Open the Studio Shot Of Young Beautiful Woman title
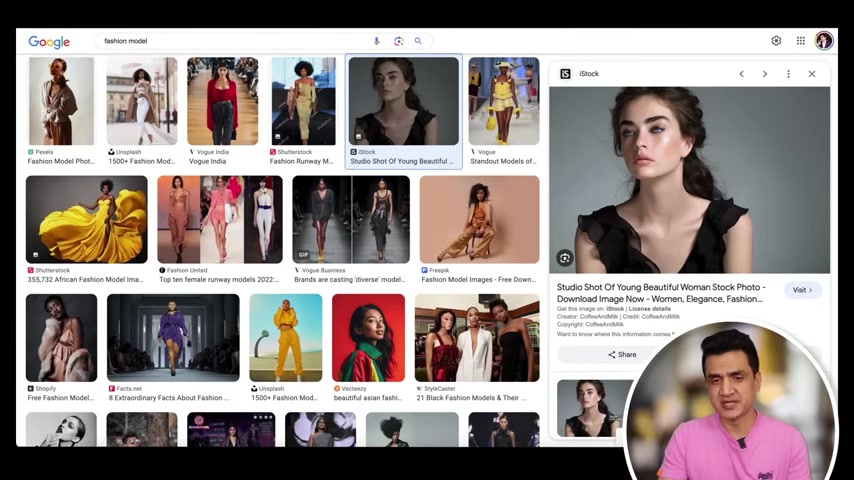Screen dimensions: 854x480 (x=661, y=293)
